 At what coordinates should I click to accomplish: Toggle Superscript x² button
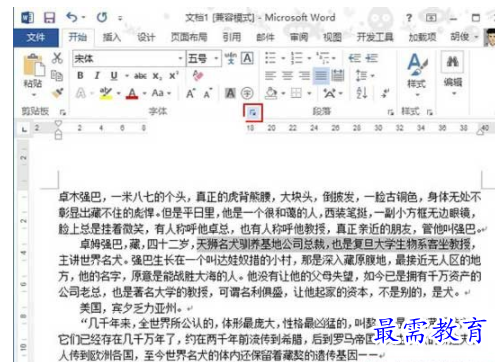(x=174, y=76)
